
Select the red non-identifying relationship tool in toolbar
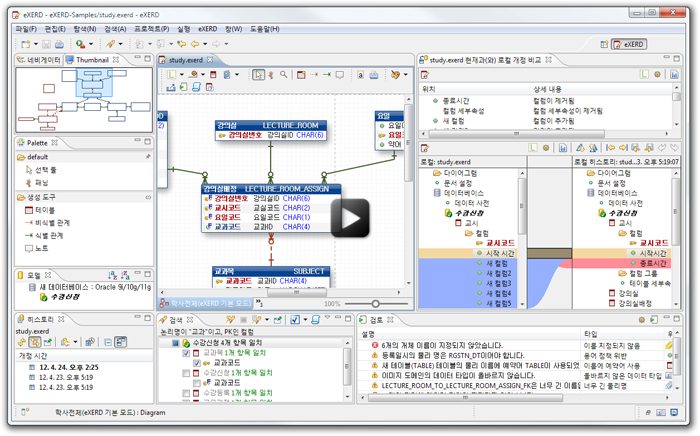point(314,75)
